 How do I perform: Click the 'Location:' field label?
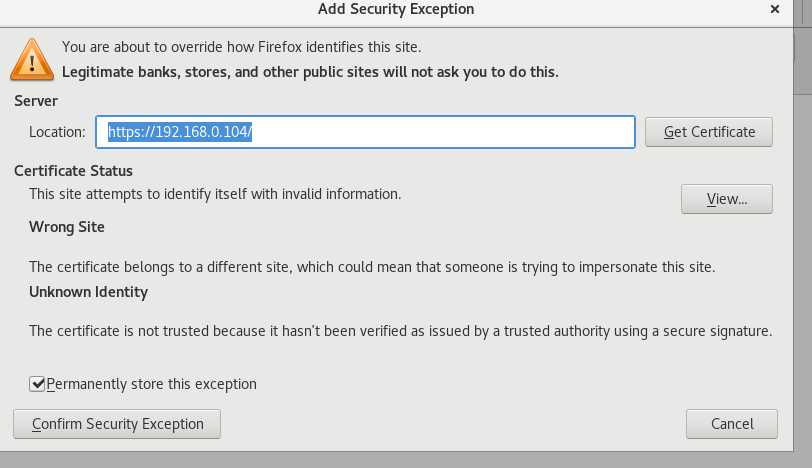coord(57,132)
